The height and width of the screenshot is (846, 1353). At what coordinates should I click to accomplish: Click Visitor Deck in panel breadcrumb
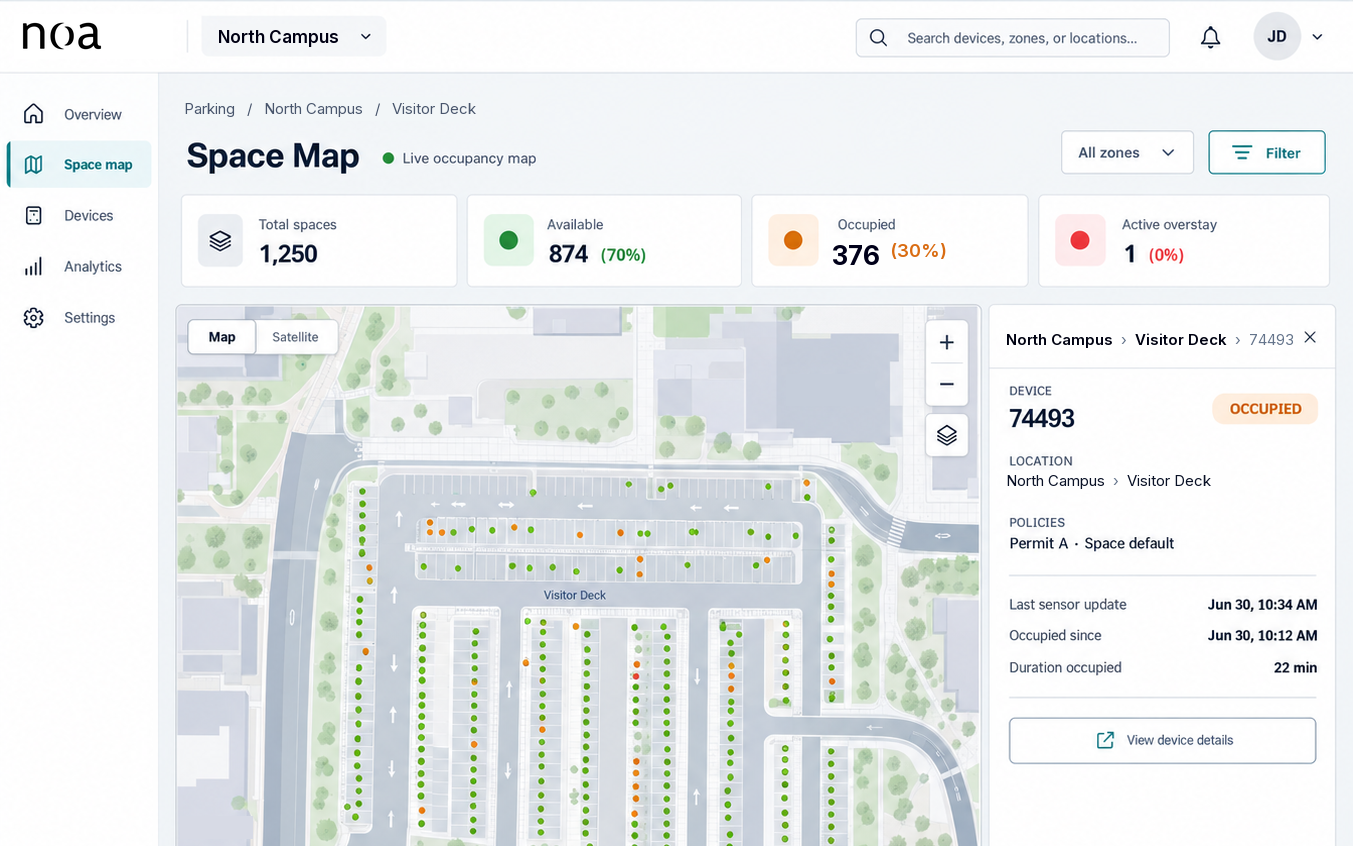(1180, 340)
